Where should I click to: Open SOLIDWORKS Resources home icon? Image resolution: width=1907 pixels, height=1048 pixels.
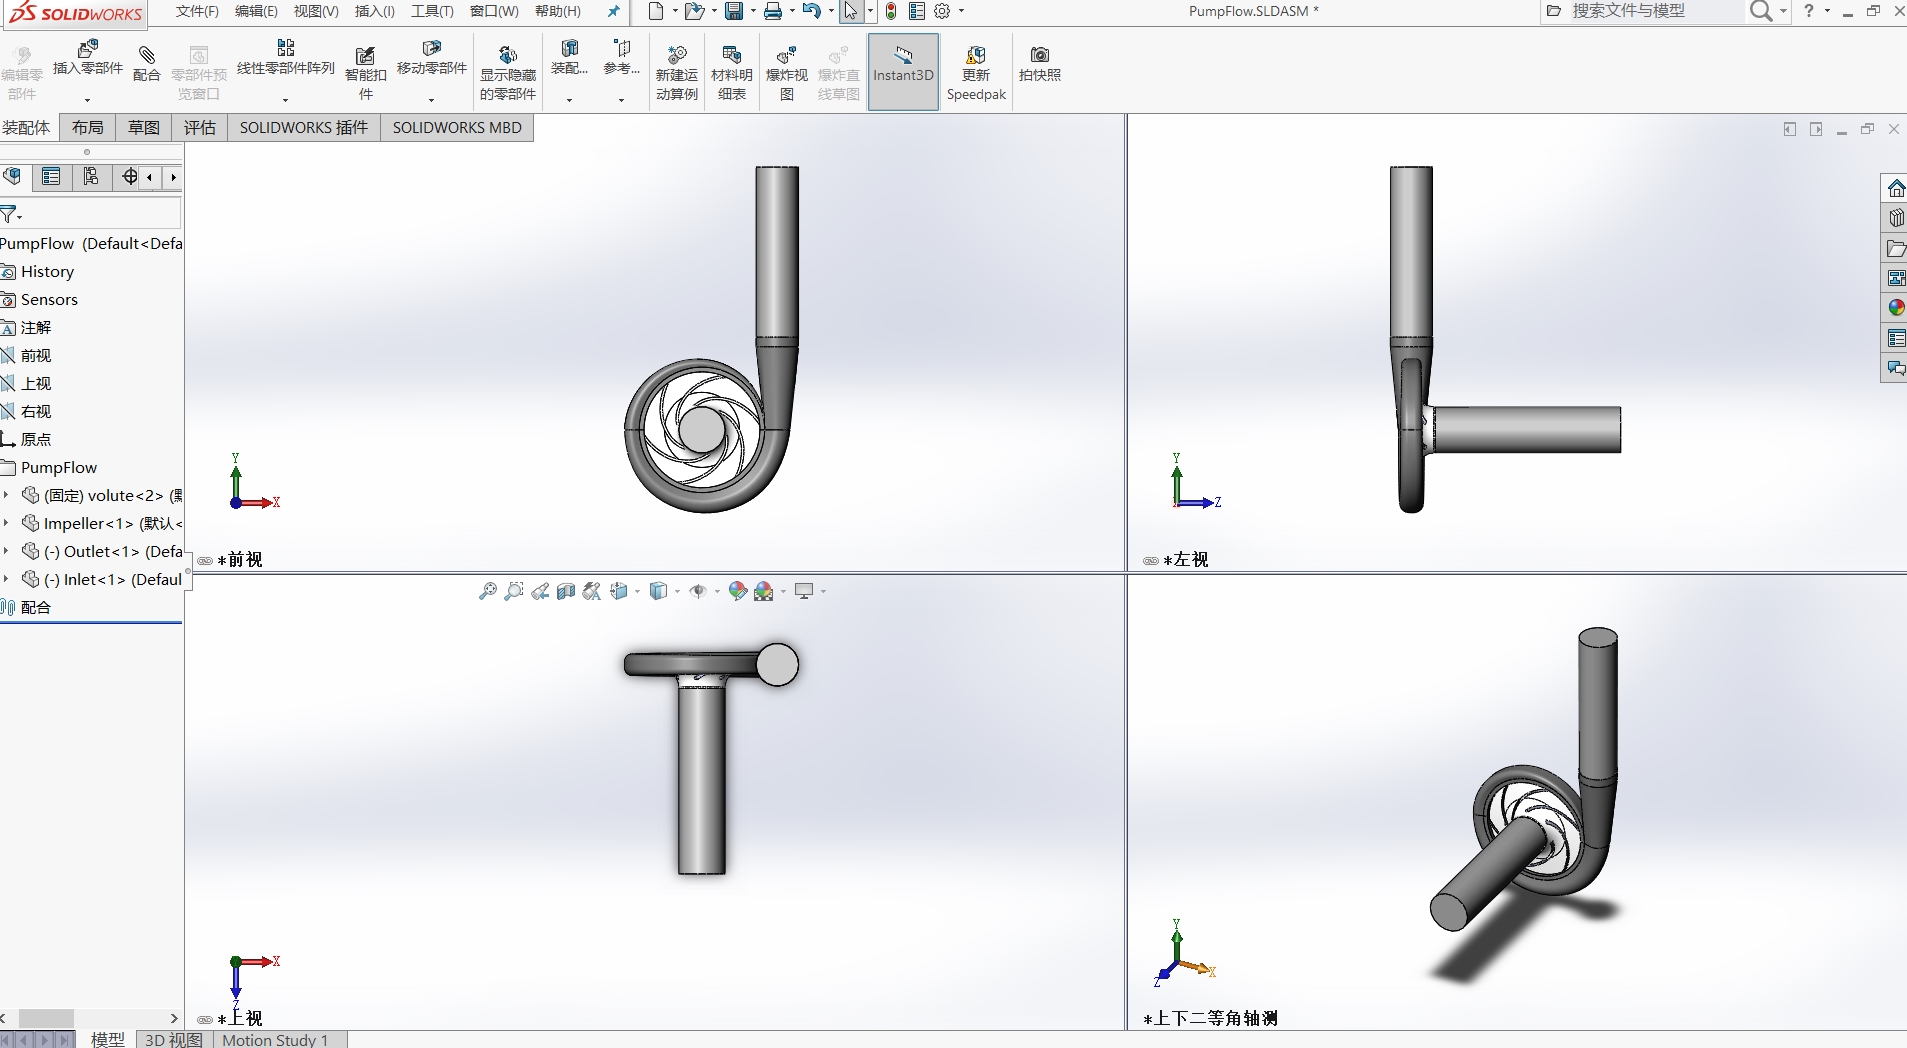click(1895, 188)
